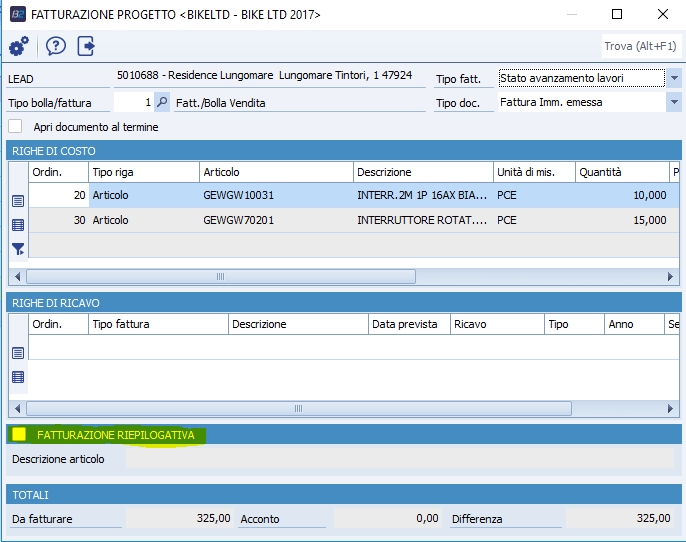Click the 'Anno' column header
This screenshot has height=542, width=686.
click(634, 324)
